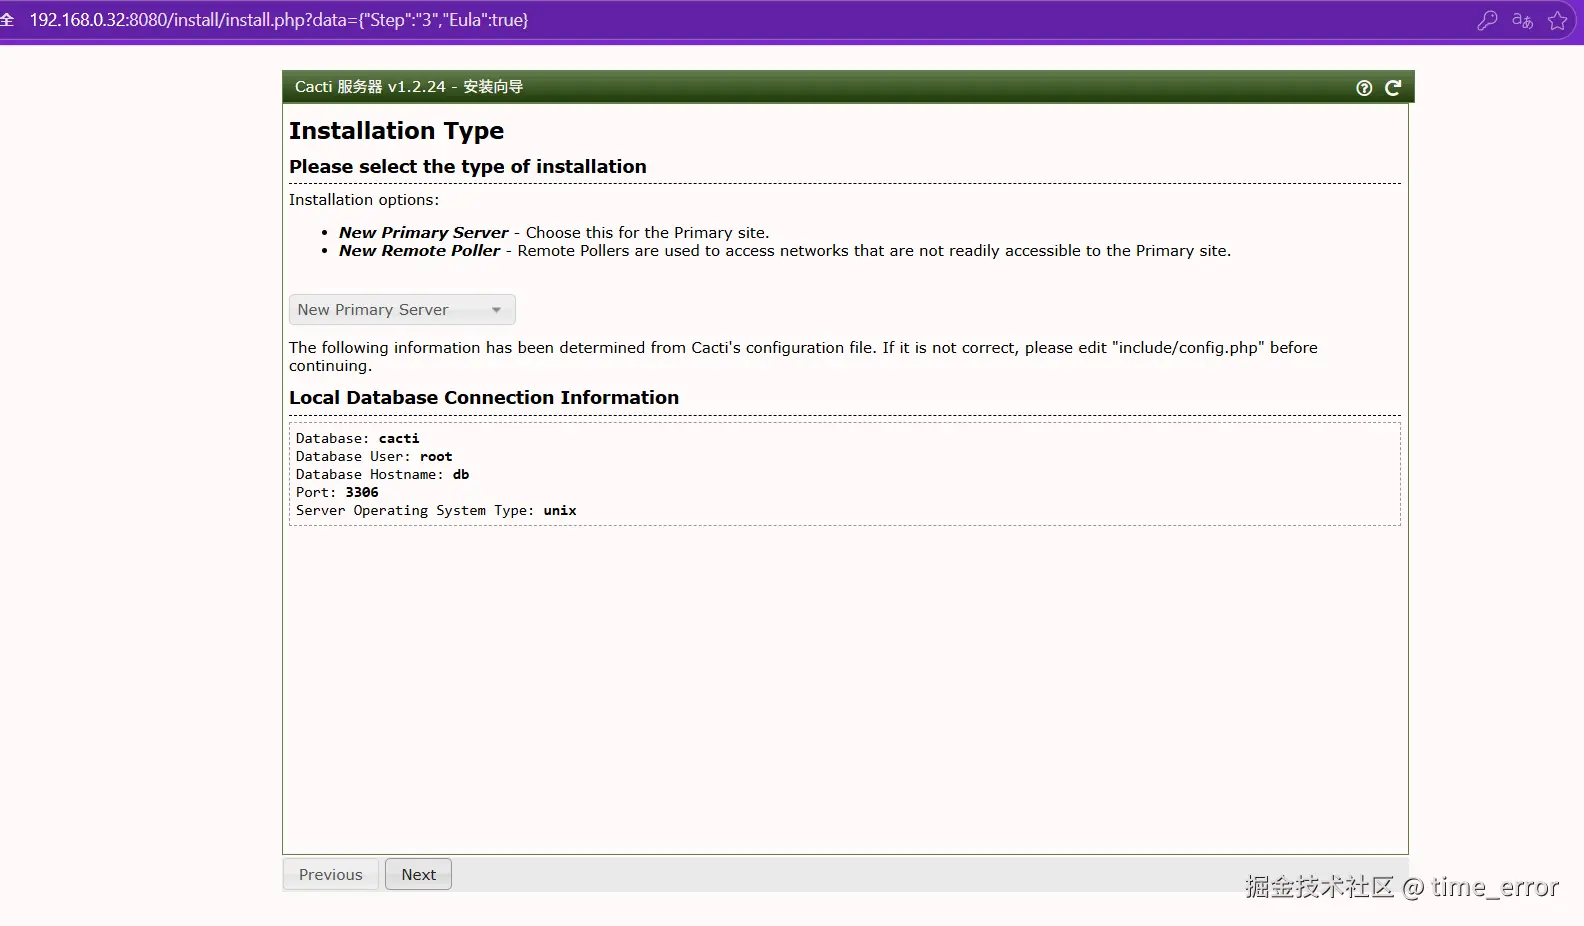1584x926 pixels.
Task: Click the Previous button
Action: pos(330,874)
